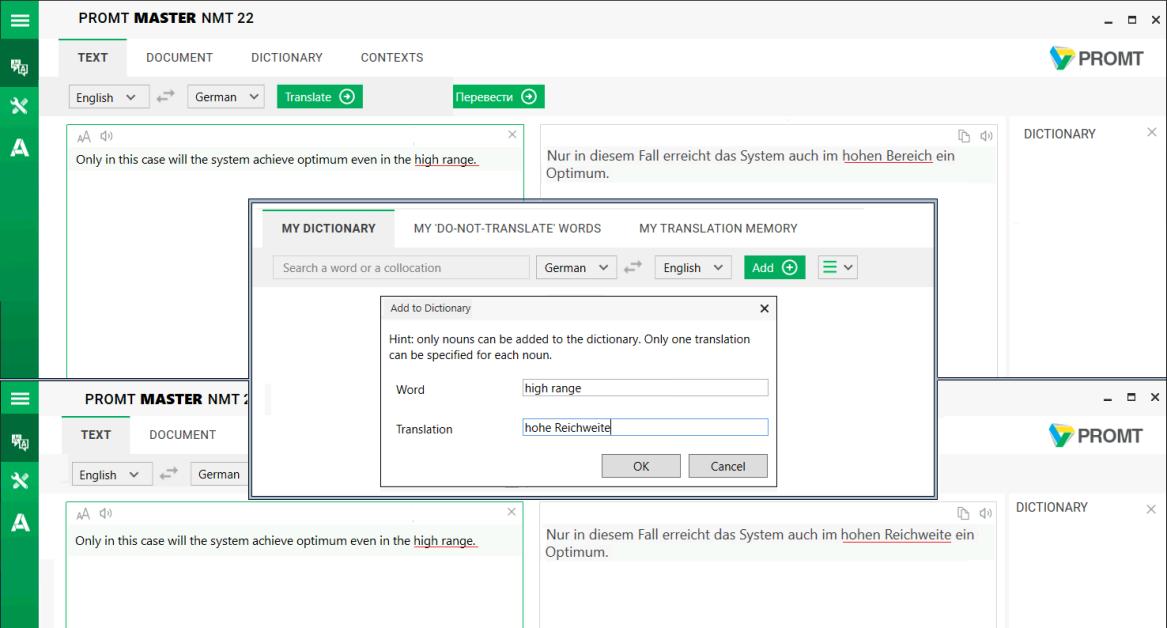Play translation audio in bottom window
The image size is (1167, 628).
[985, 513]
